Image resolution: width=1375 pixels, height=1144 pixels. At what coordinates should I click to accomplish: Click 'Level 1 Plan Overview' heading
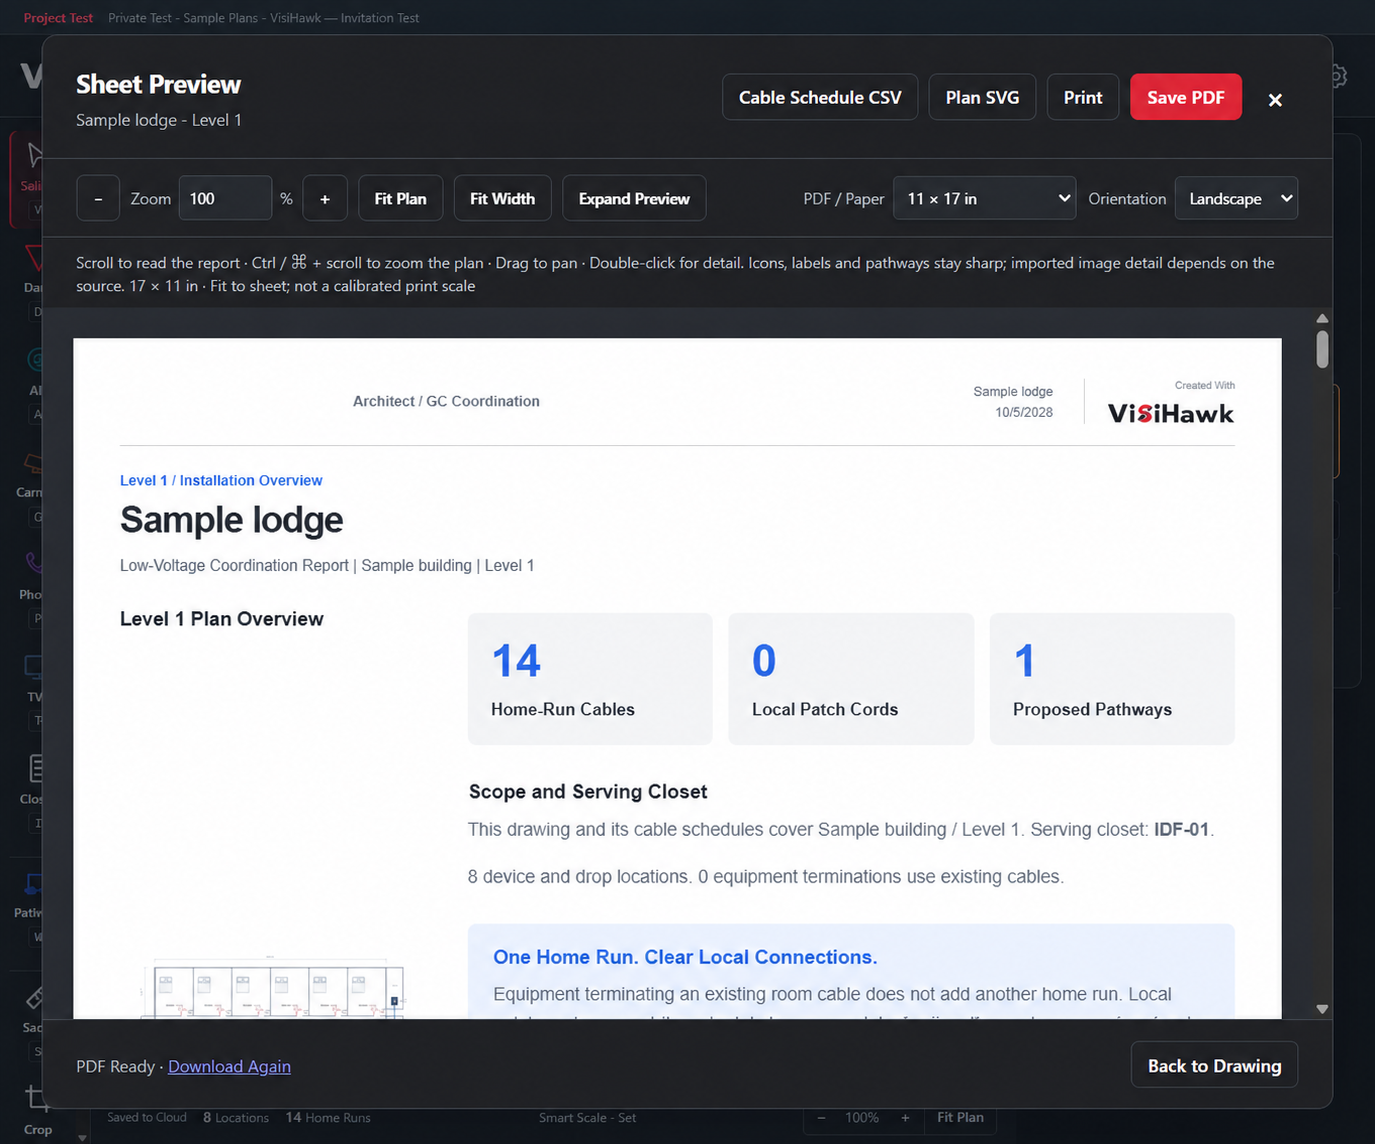(x=222, y=619)
